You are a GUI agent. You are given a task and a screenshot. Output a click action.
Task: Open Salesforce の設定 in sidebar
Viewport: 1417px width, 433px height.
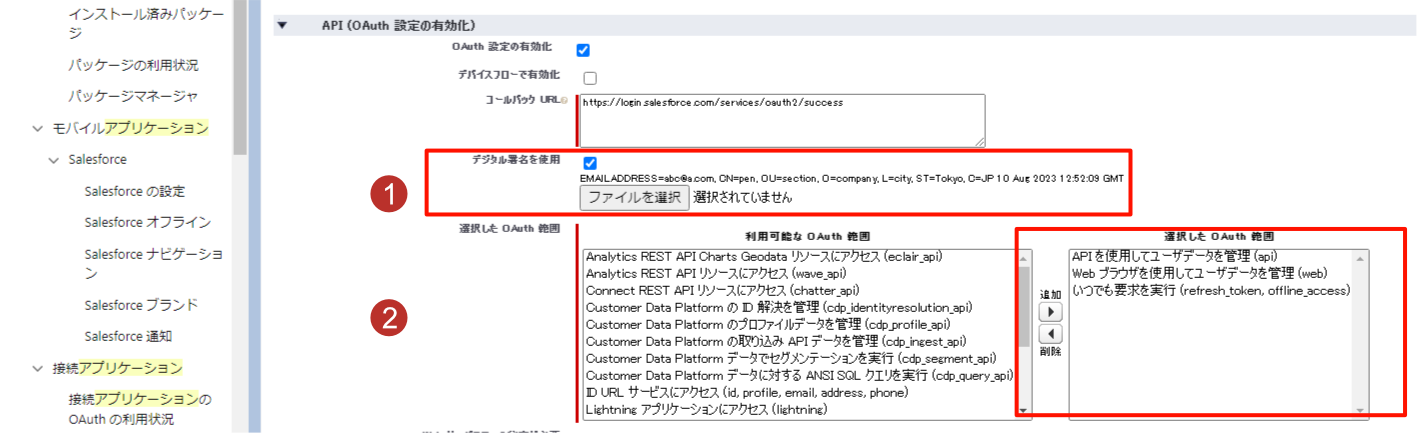(134, 191)
